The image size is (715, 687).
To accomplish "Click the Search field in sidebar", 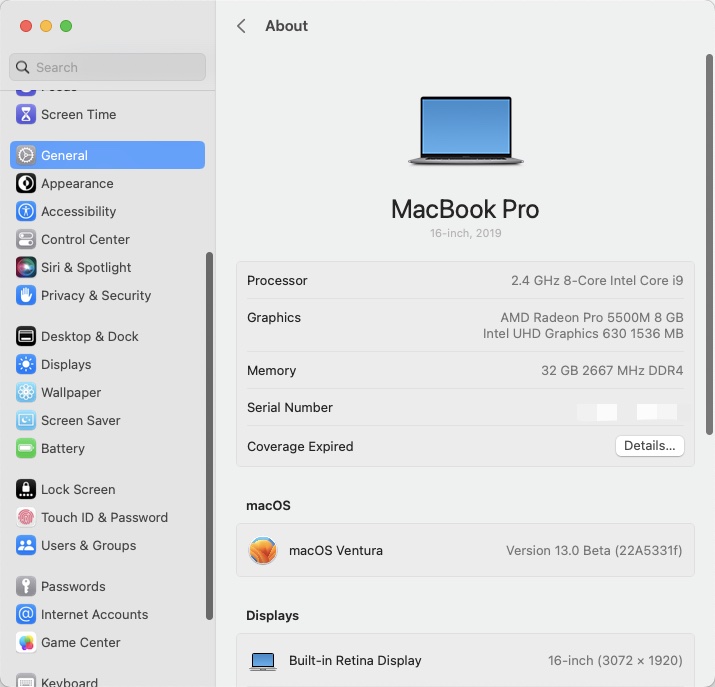I will (108, 67).
